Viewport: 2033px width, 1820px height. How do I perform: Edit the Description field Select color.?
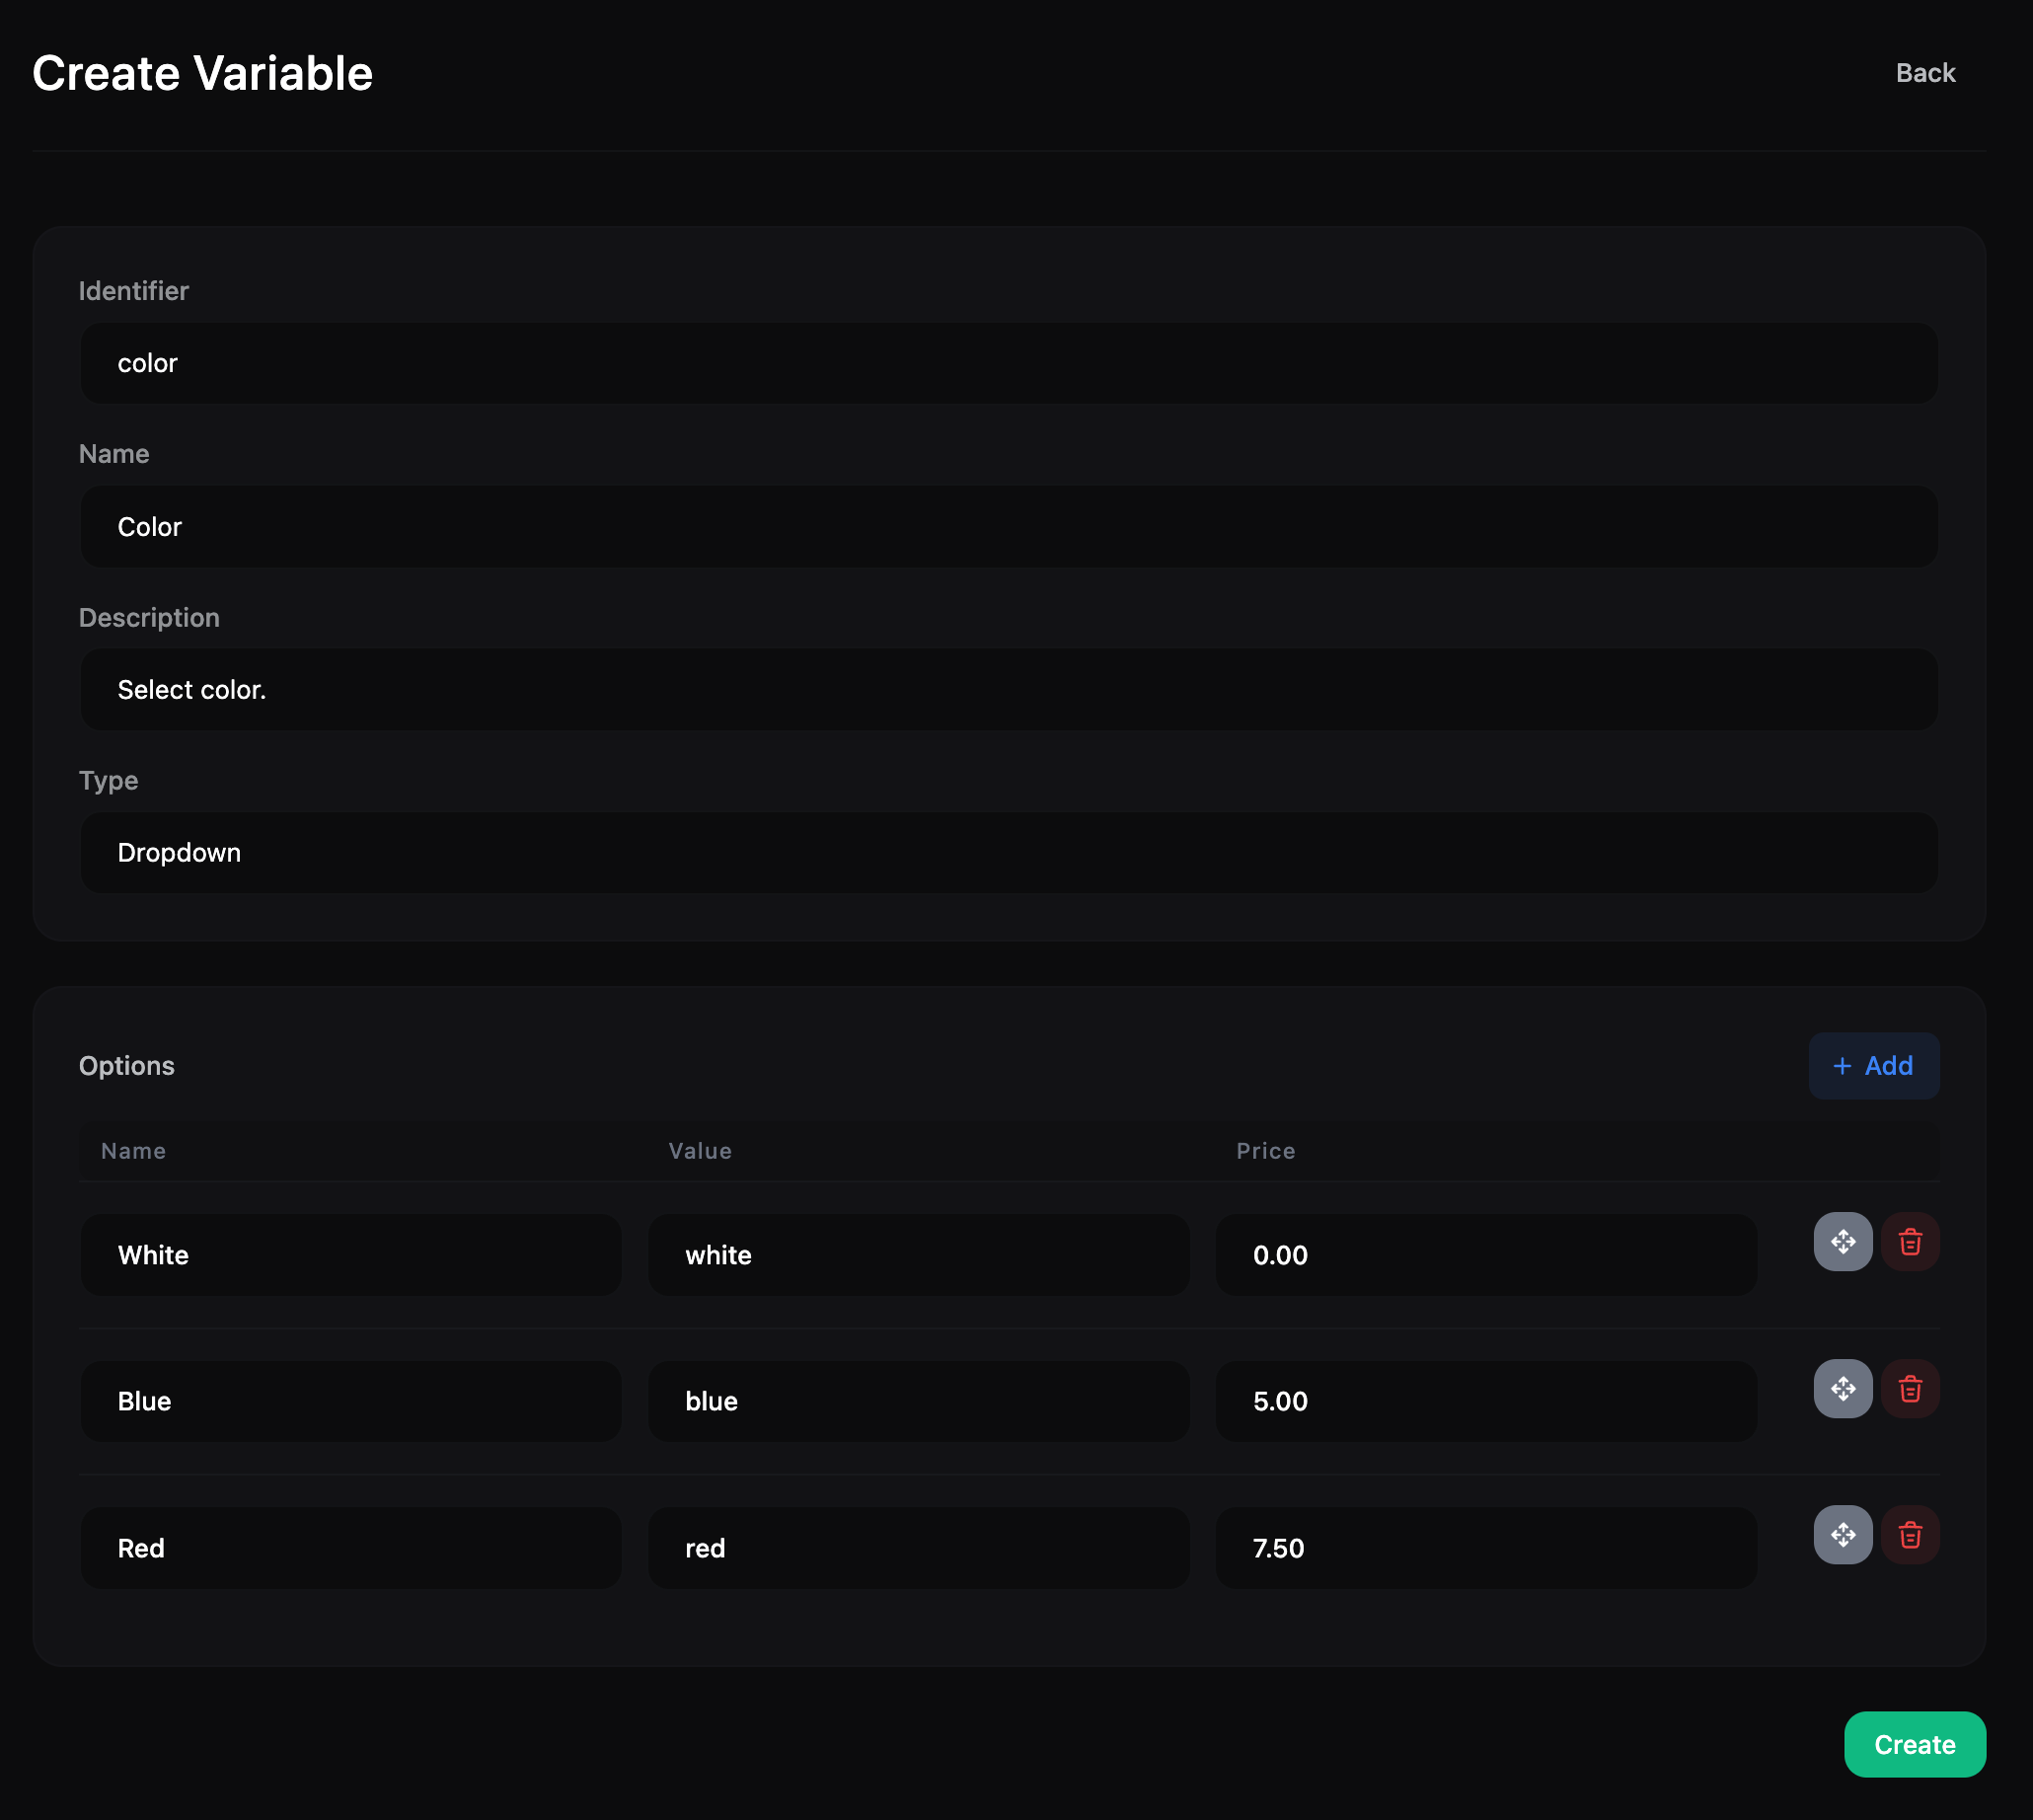1008,689
